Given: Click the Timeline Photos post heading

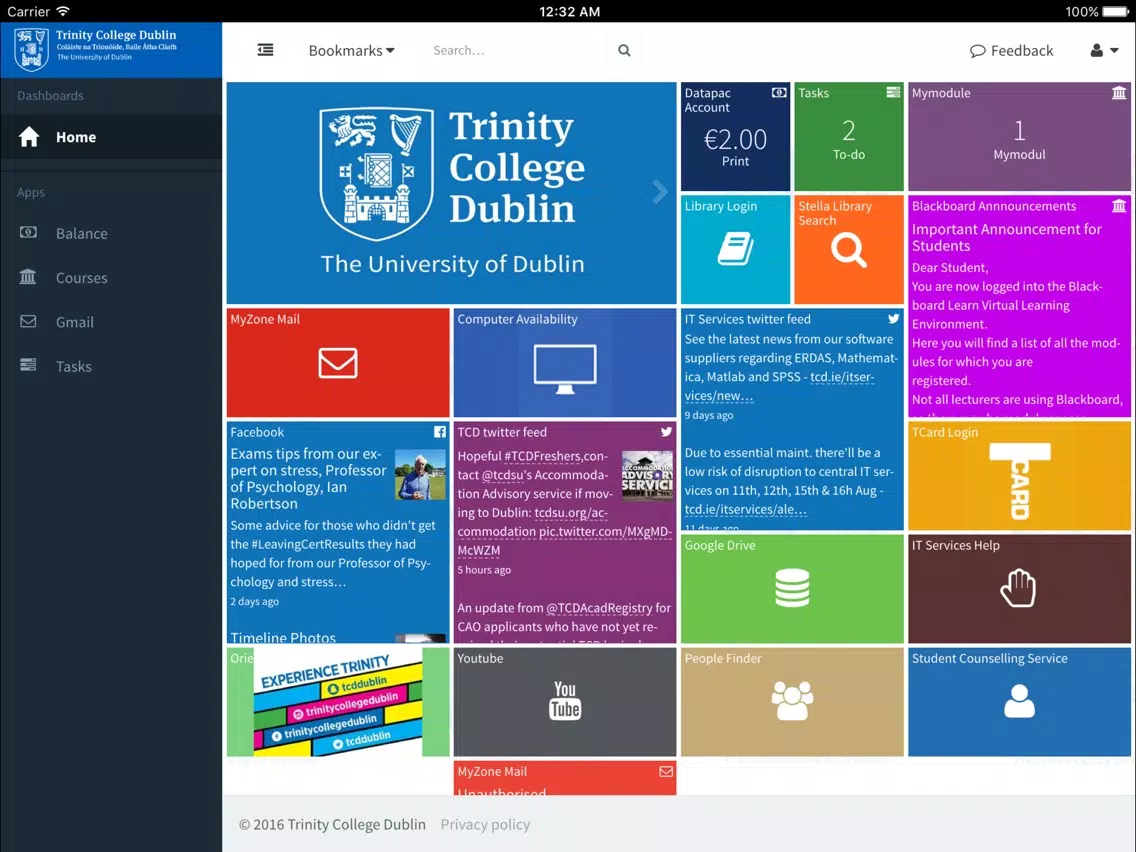Looking at the screenshot, I should pos(283,637).
